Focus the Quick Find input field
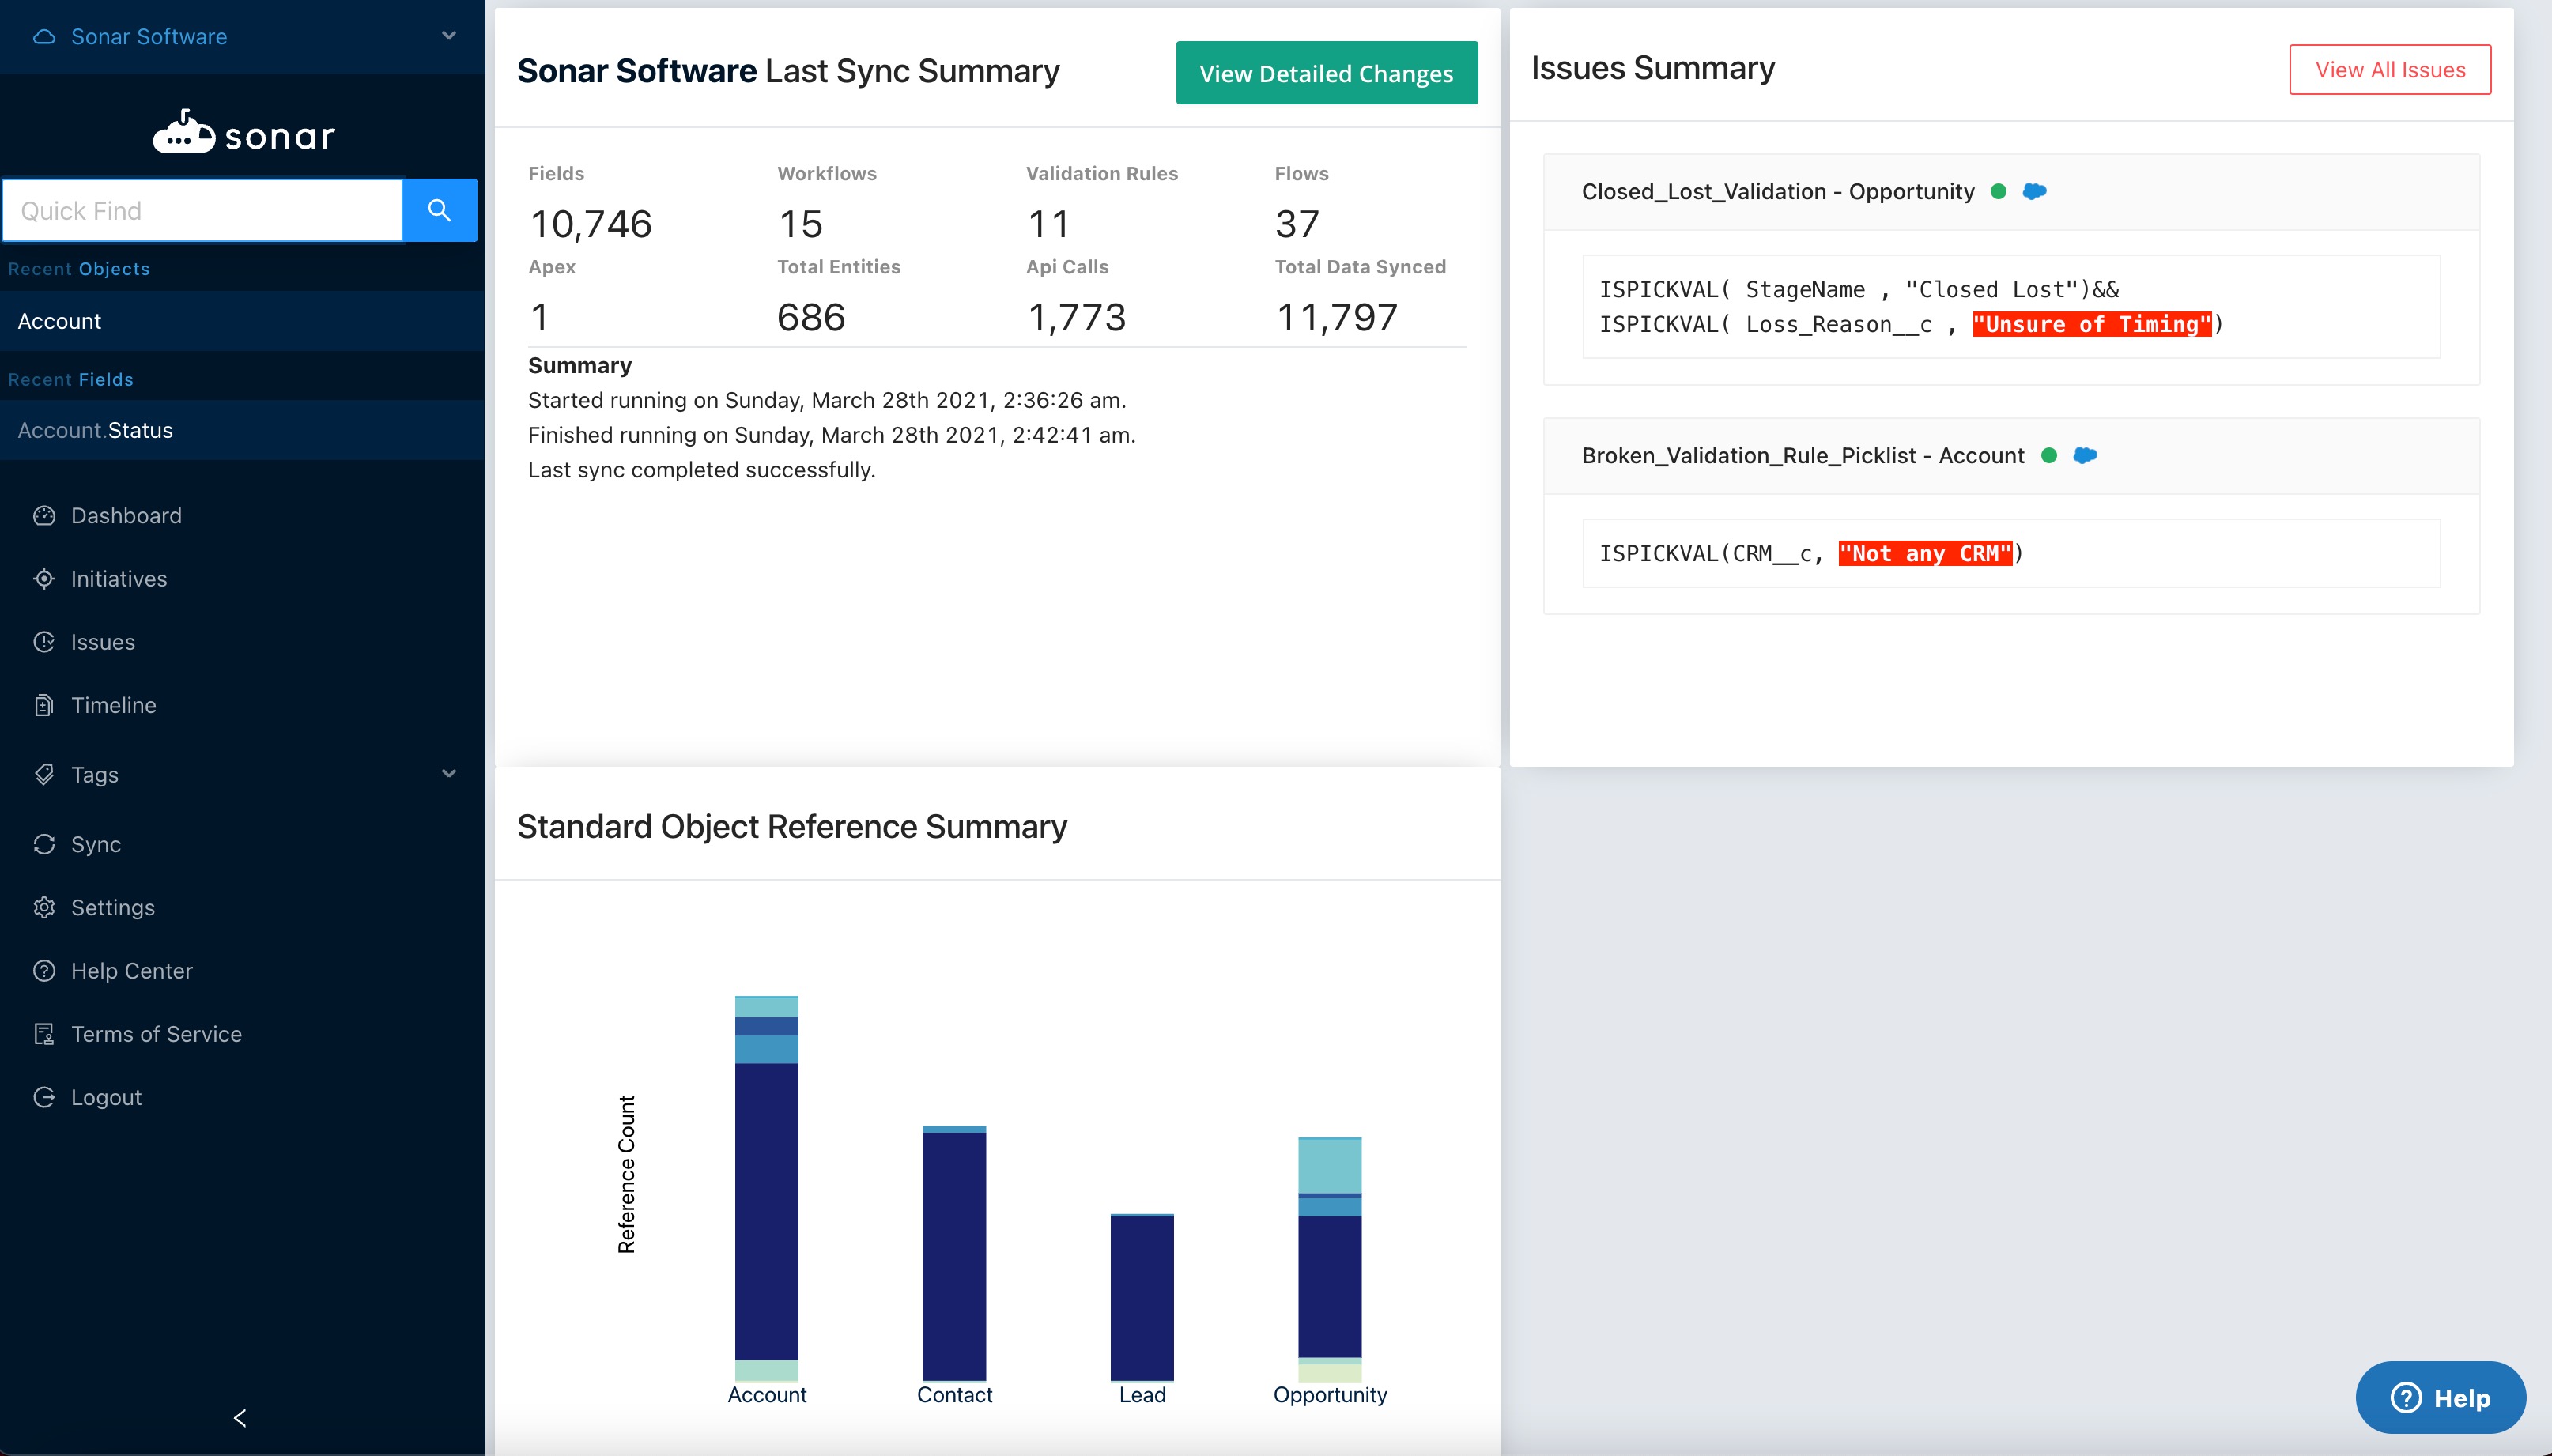The image size is (2552, 1456). (x=202, y=210)
